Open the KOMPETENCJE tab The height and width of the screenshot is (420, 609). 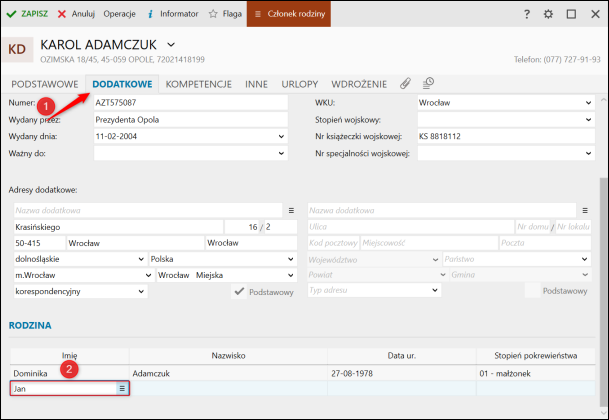tap(198, 84)
